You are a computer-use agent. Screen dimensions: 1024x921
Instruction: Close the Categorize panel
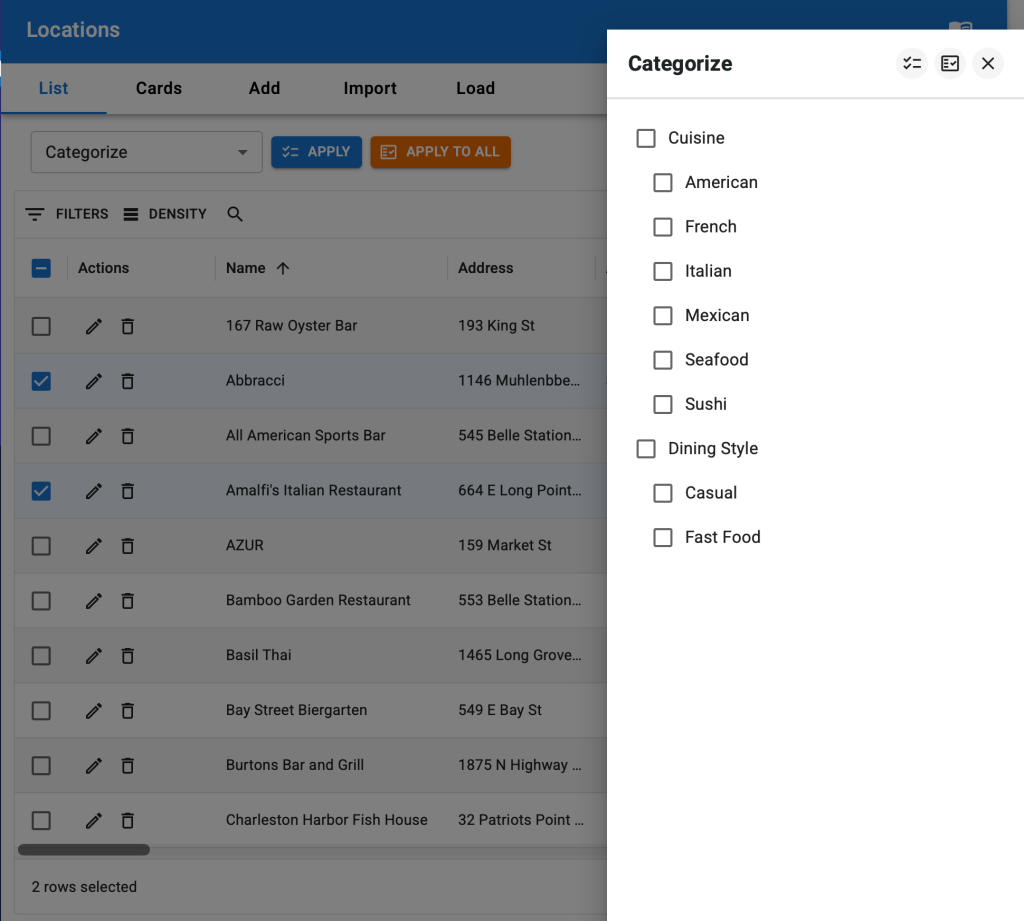[x=987, y=63]
